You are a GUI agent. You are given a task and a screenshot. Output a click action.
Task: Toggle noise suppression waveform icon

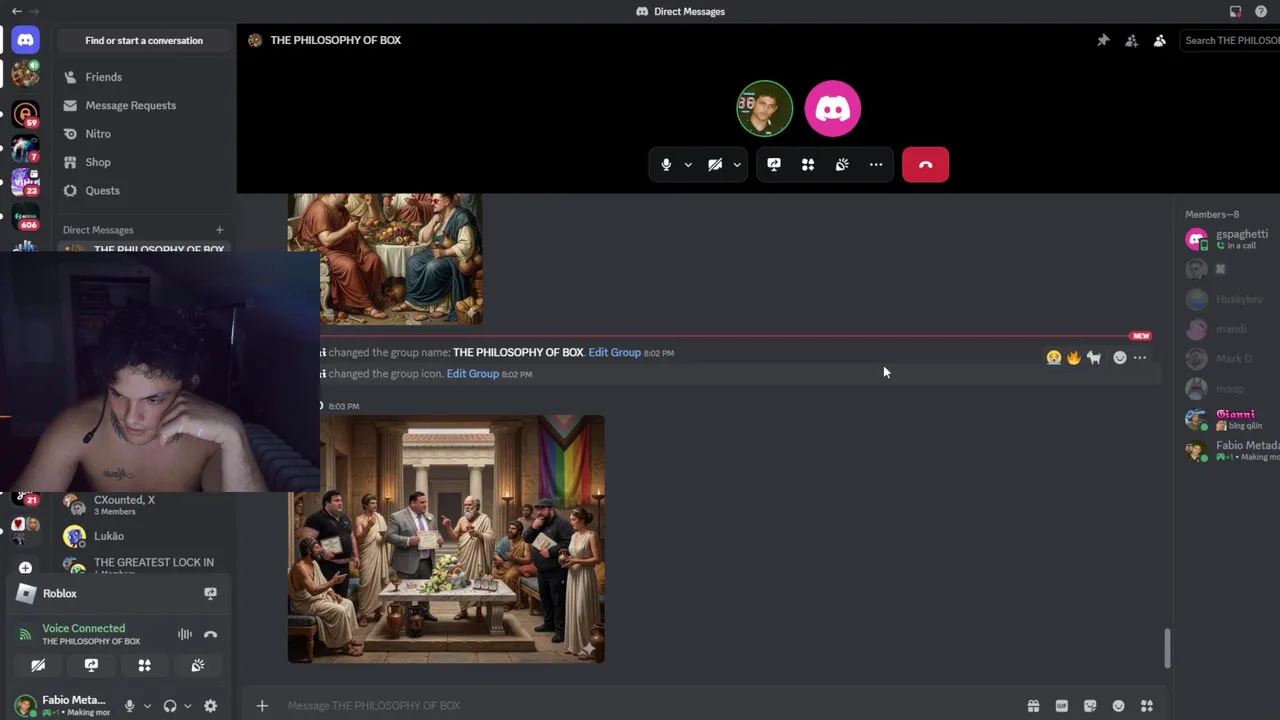point(185,634)
